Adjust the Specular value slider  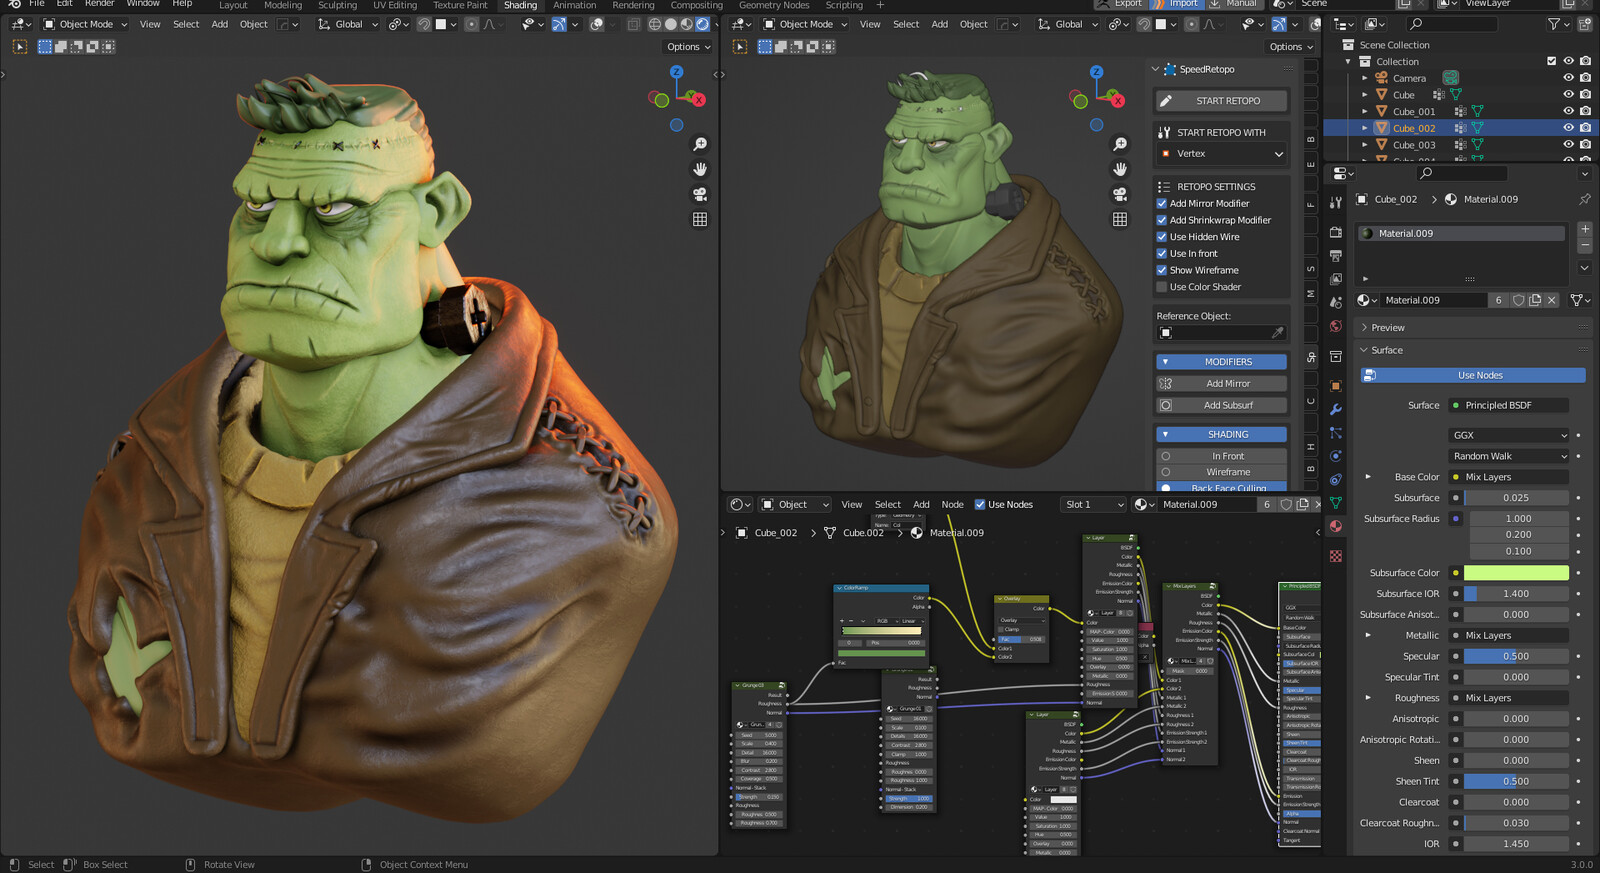click(1516, 657)
